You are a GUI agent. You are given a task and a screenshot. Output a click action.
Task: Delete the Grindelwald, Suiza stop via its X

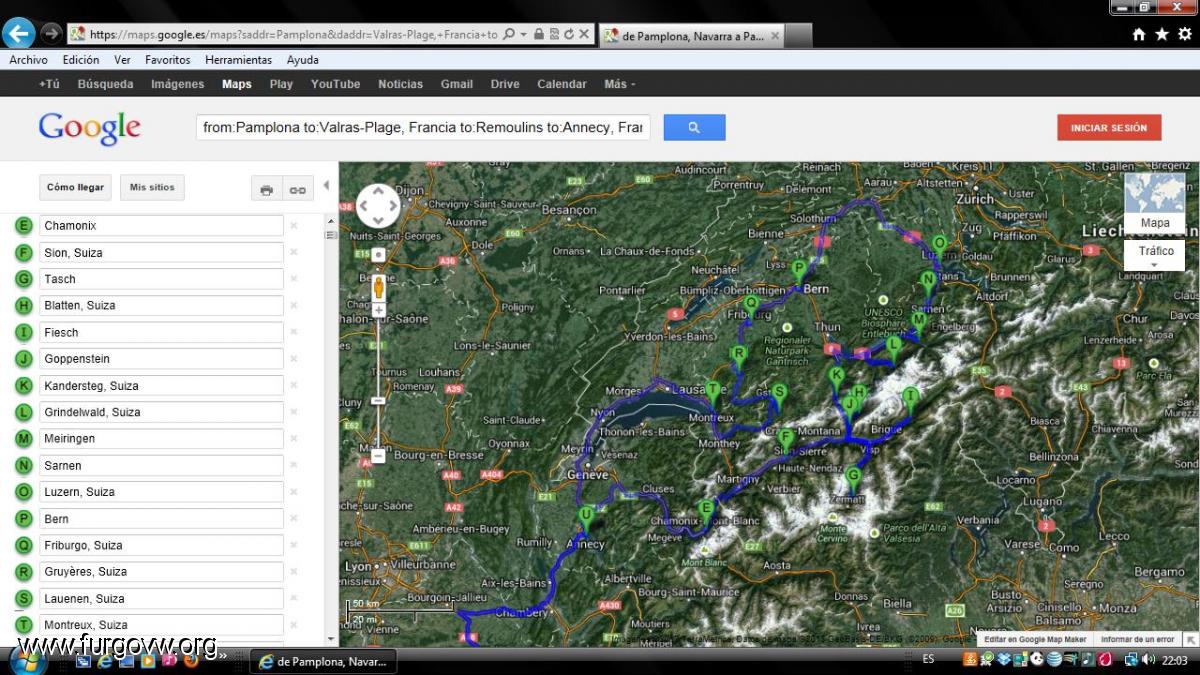[x=294, y=412]
